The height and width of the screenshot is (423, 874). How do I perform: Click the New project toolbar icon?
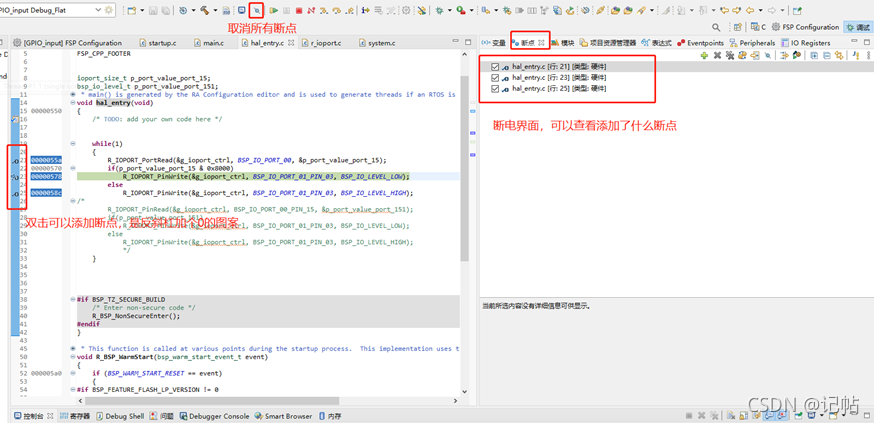click(x=132, y=10)
